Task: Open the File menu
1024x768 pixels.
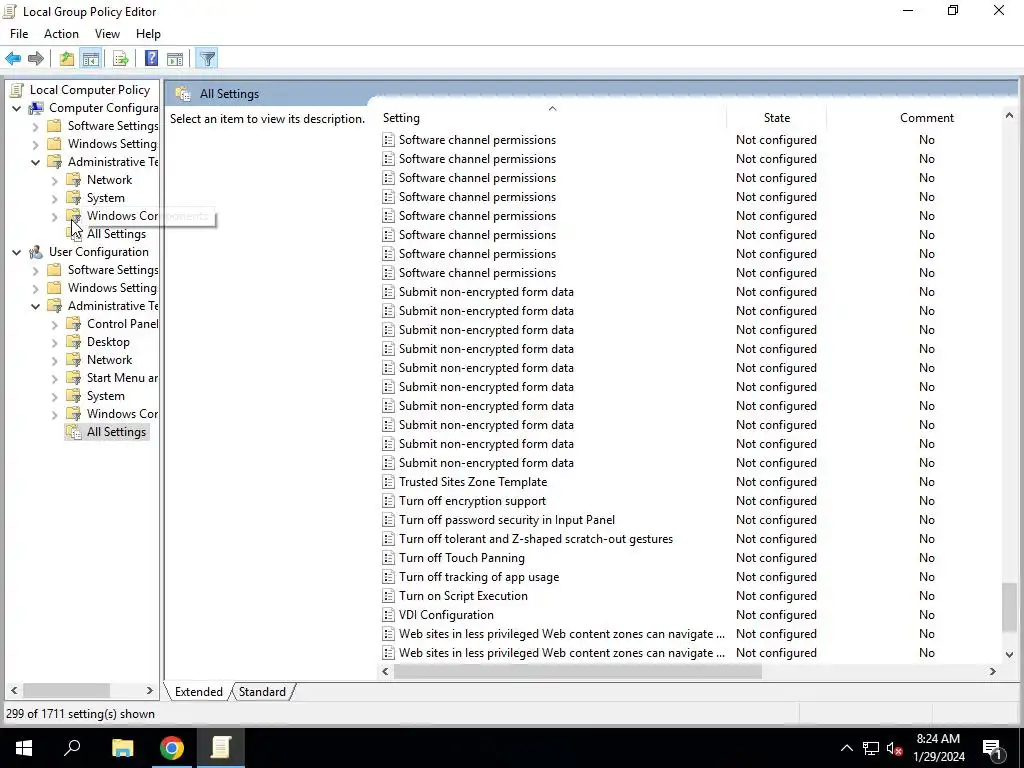Action: click(x=19, y=34)
